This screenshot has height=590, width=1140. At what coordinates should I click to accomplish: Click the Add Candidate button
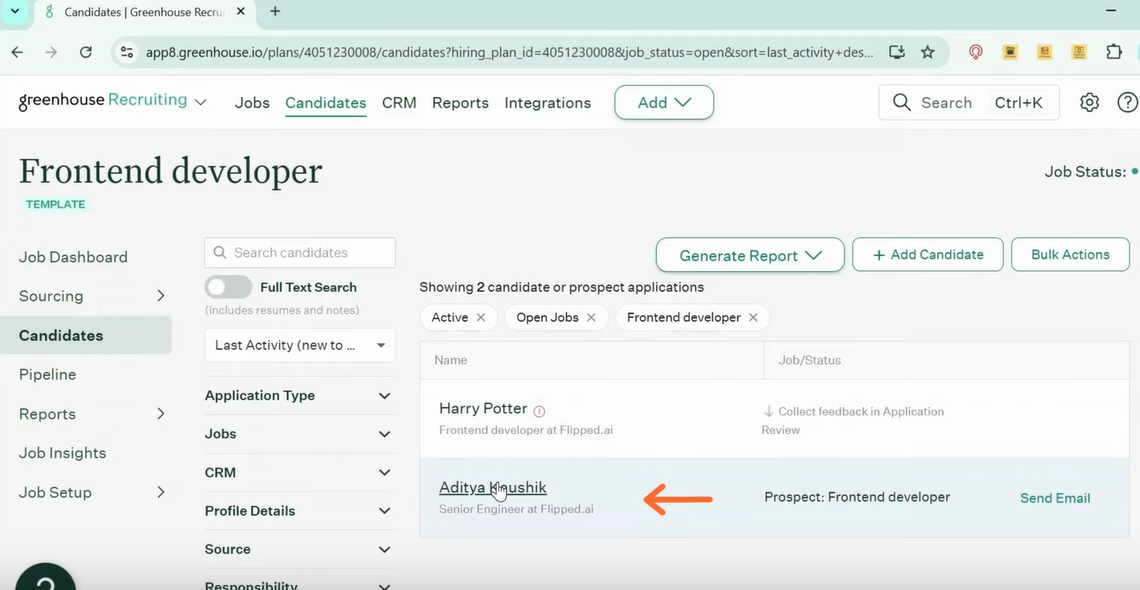(x=928, y=254)
